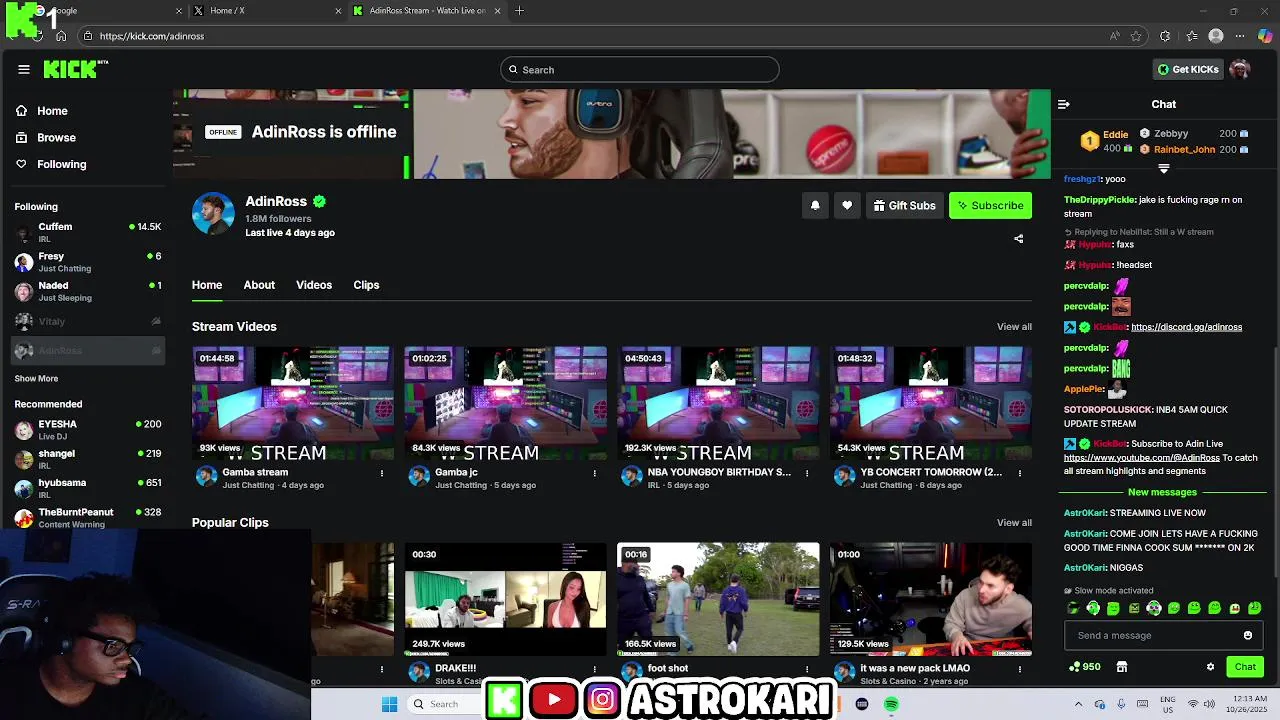Toggle the notification bell for AdinRoss

[x=815, y=205]
